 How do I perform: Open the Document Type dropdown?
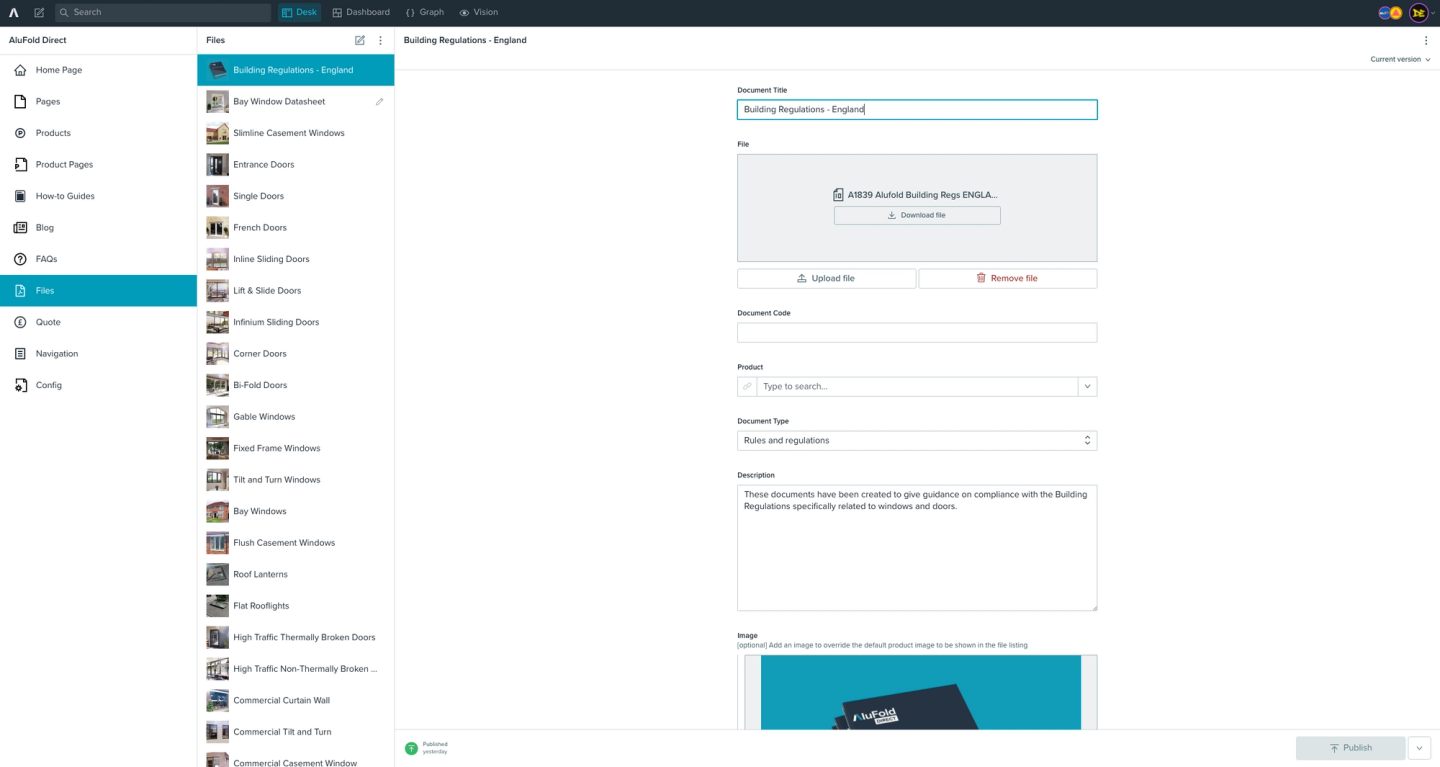coord(916,440)
